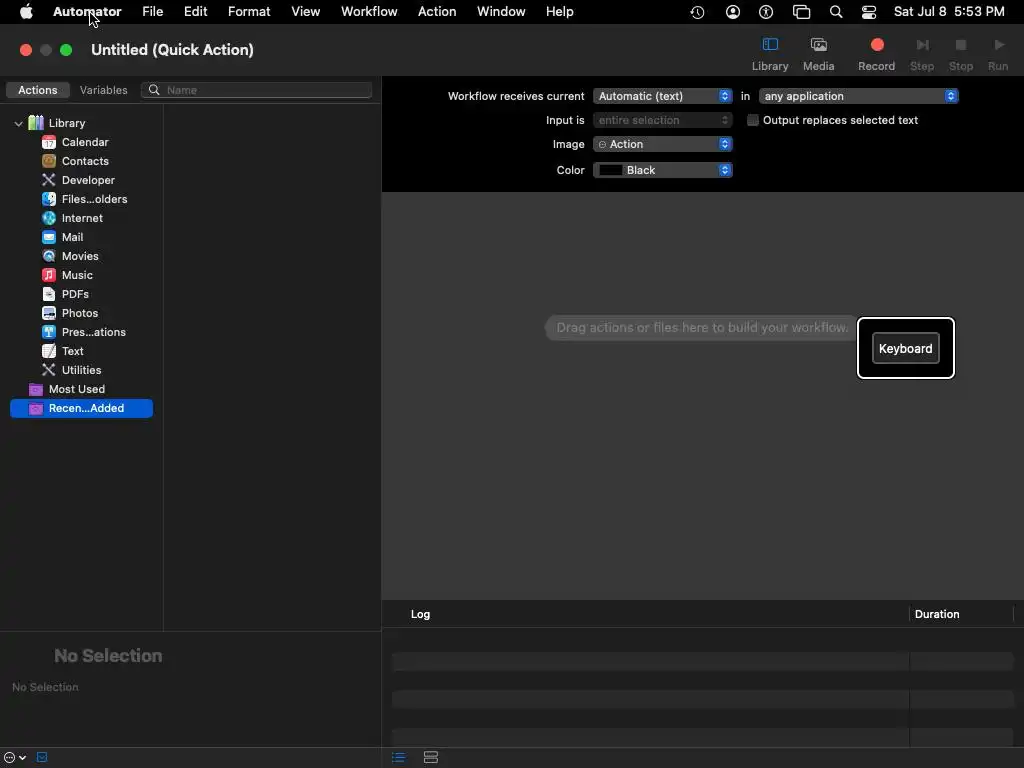The image size is (1024, 768).
Task: Select the Calendar library category
Action: click(x=75, y=142)
